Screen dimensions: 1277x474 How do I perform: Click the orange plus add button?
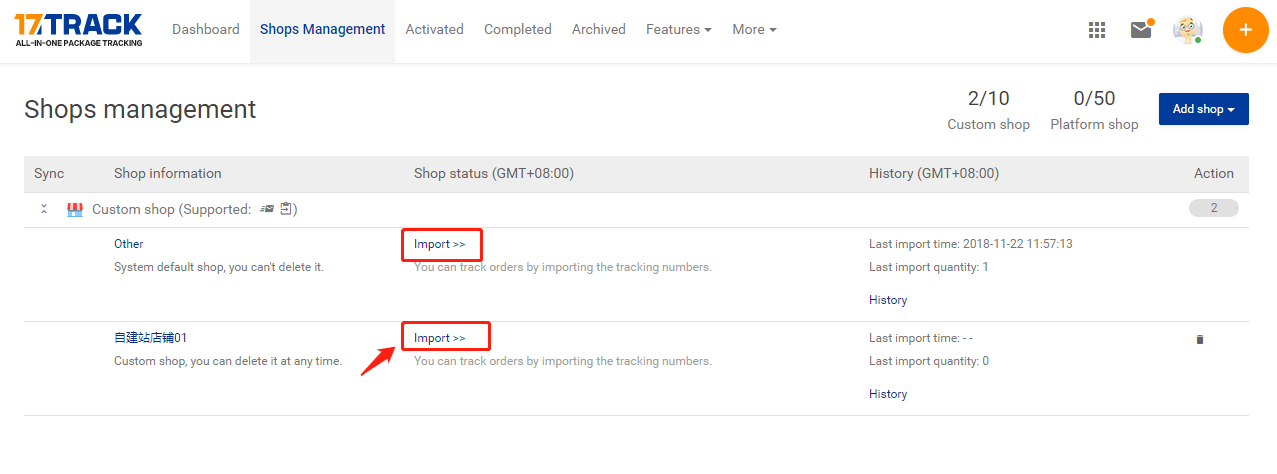(1245, 30)
